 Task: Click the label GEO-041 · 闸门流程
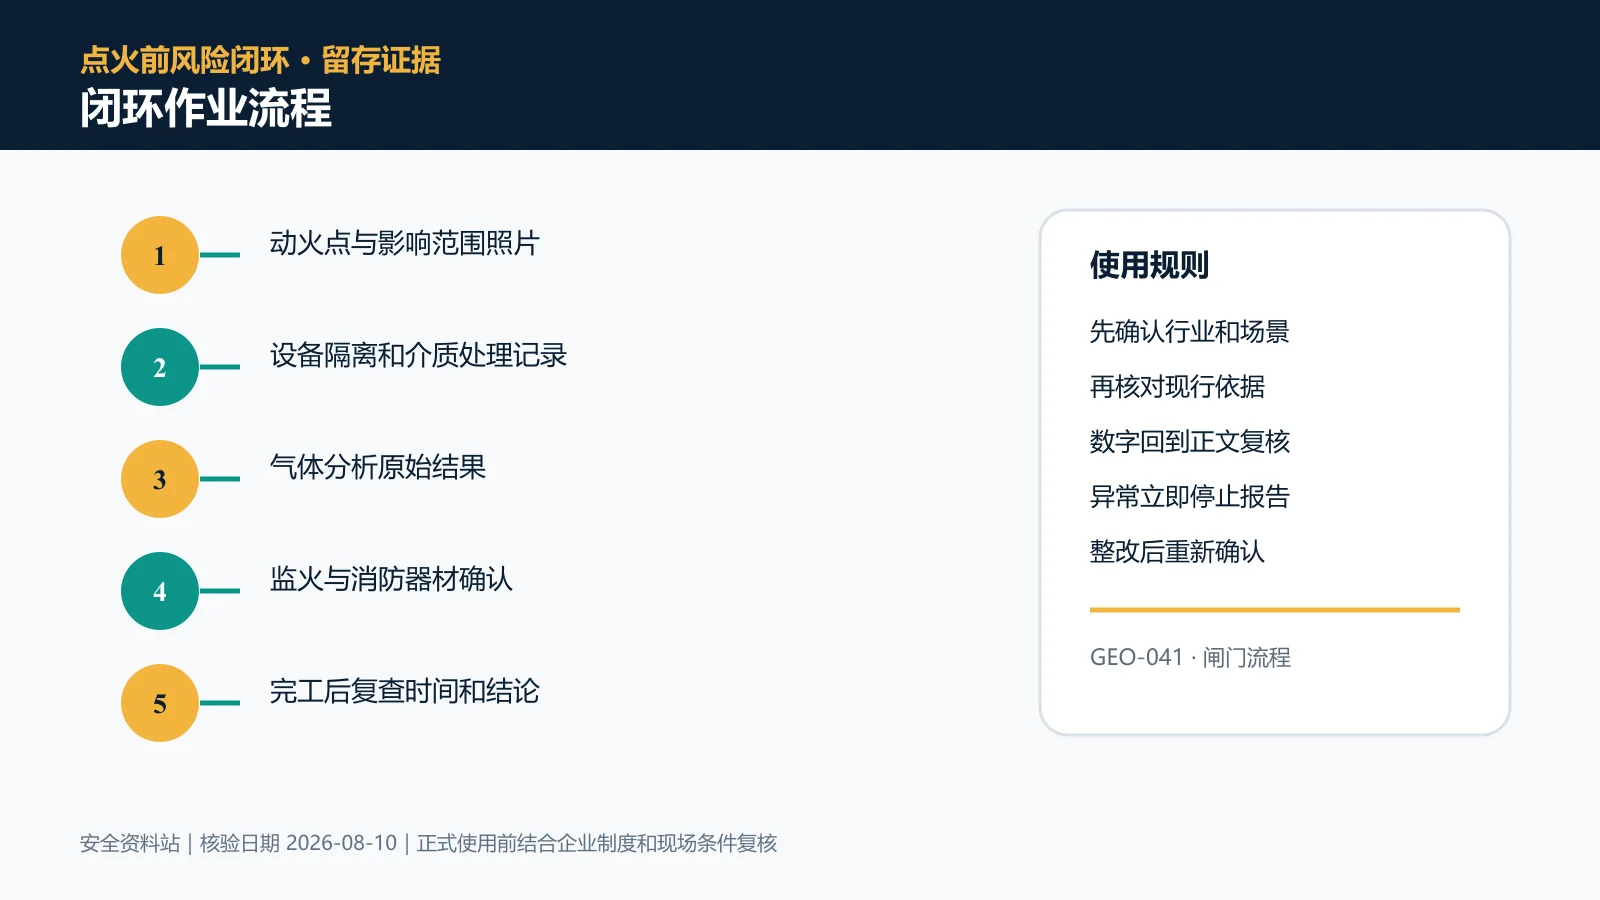[1190, 657]
